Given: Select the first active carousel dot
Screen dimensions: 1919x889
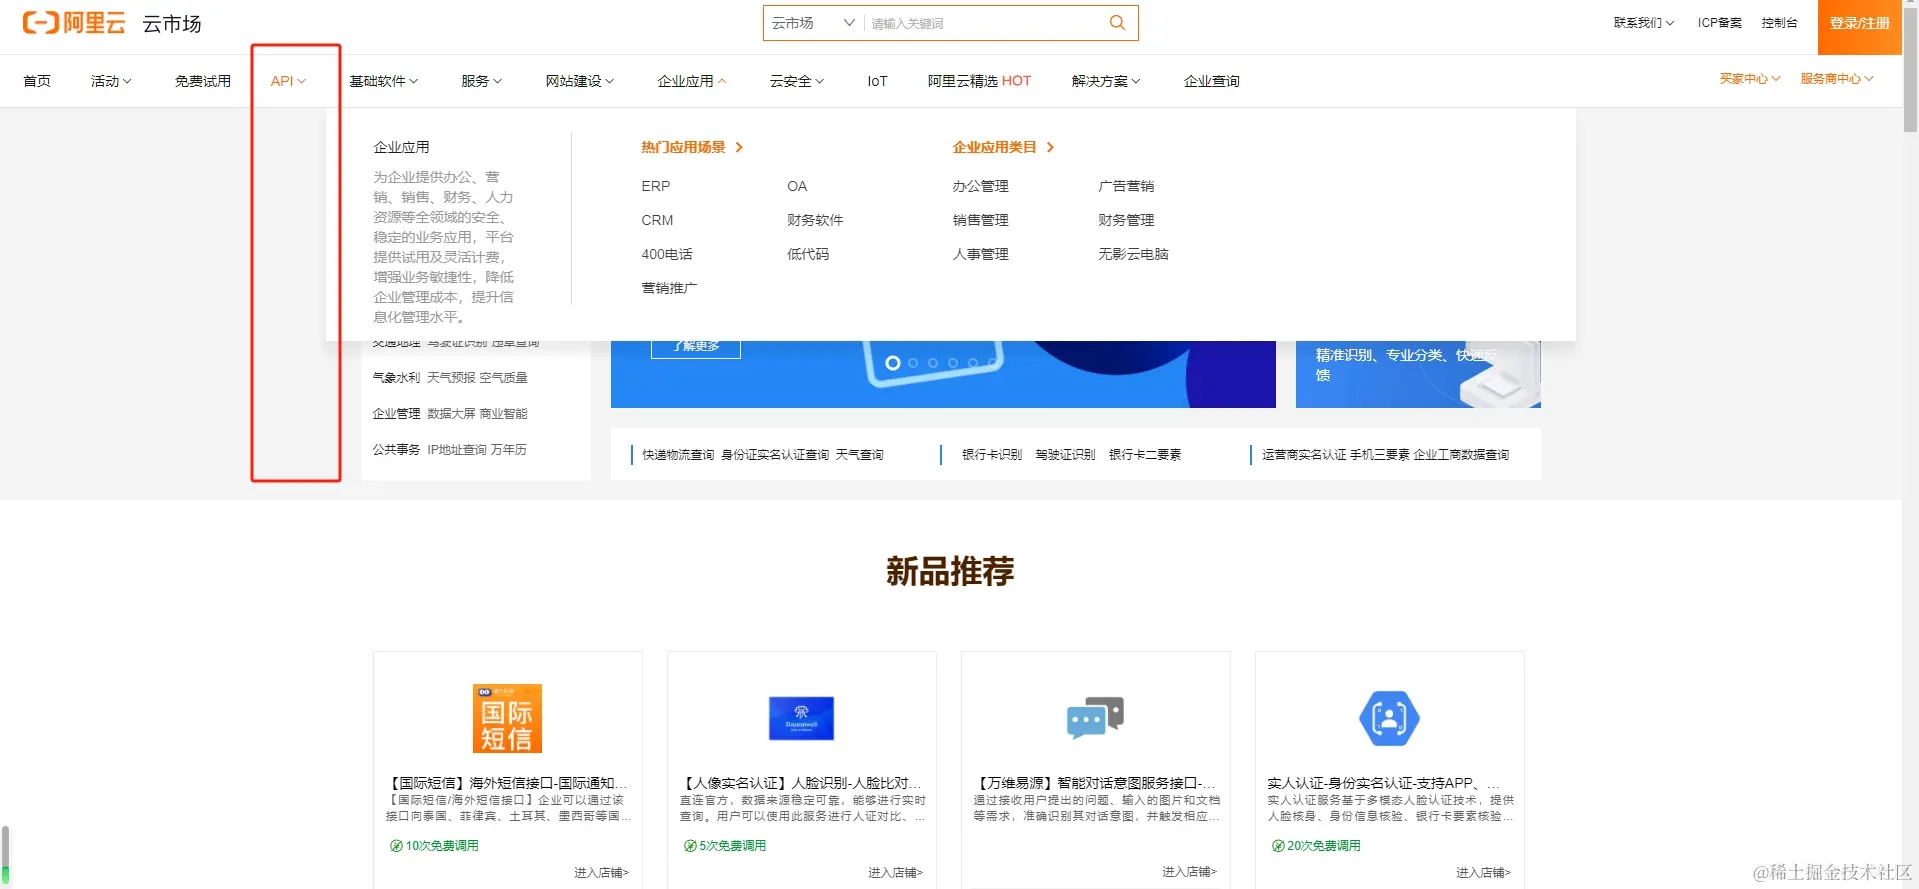Looking at the screenshot, I should click(893, 363).
